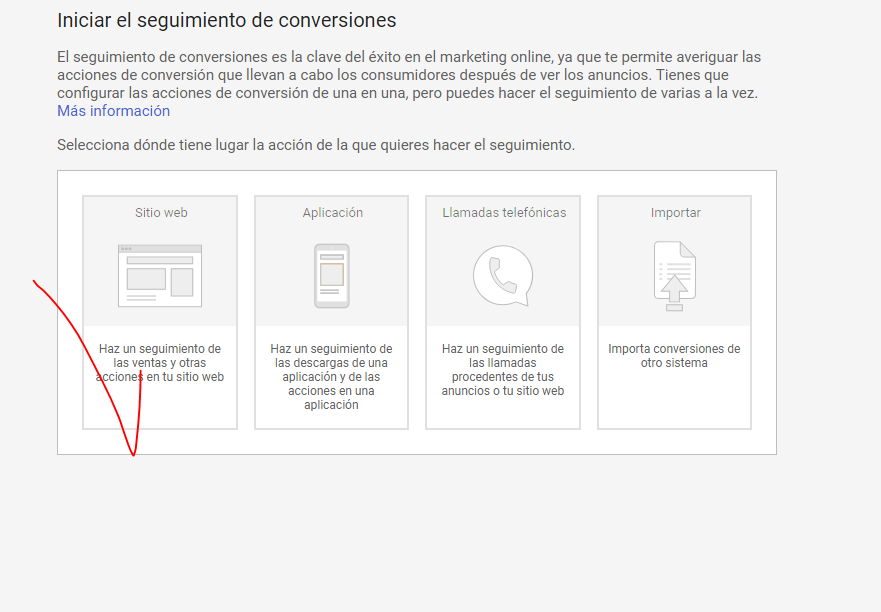This screenshot has height=612, width=881.
Task: Click 'Haz un seguimiento de las ventas' description
Action: coord(160,363)
